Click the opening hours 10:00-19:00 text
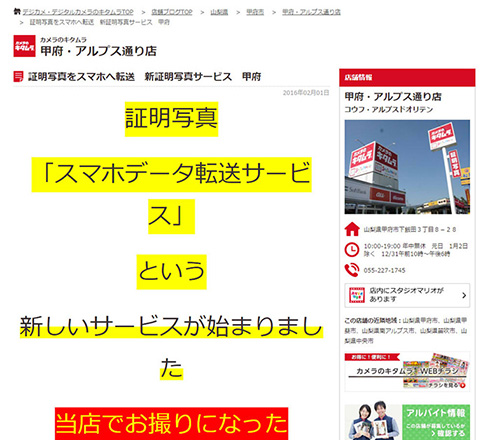 pyautogui.click(x=416, y=250)
